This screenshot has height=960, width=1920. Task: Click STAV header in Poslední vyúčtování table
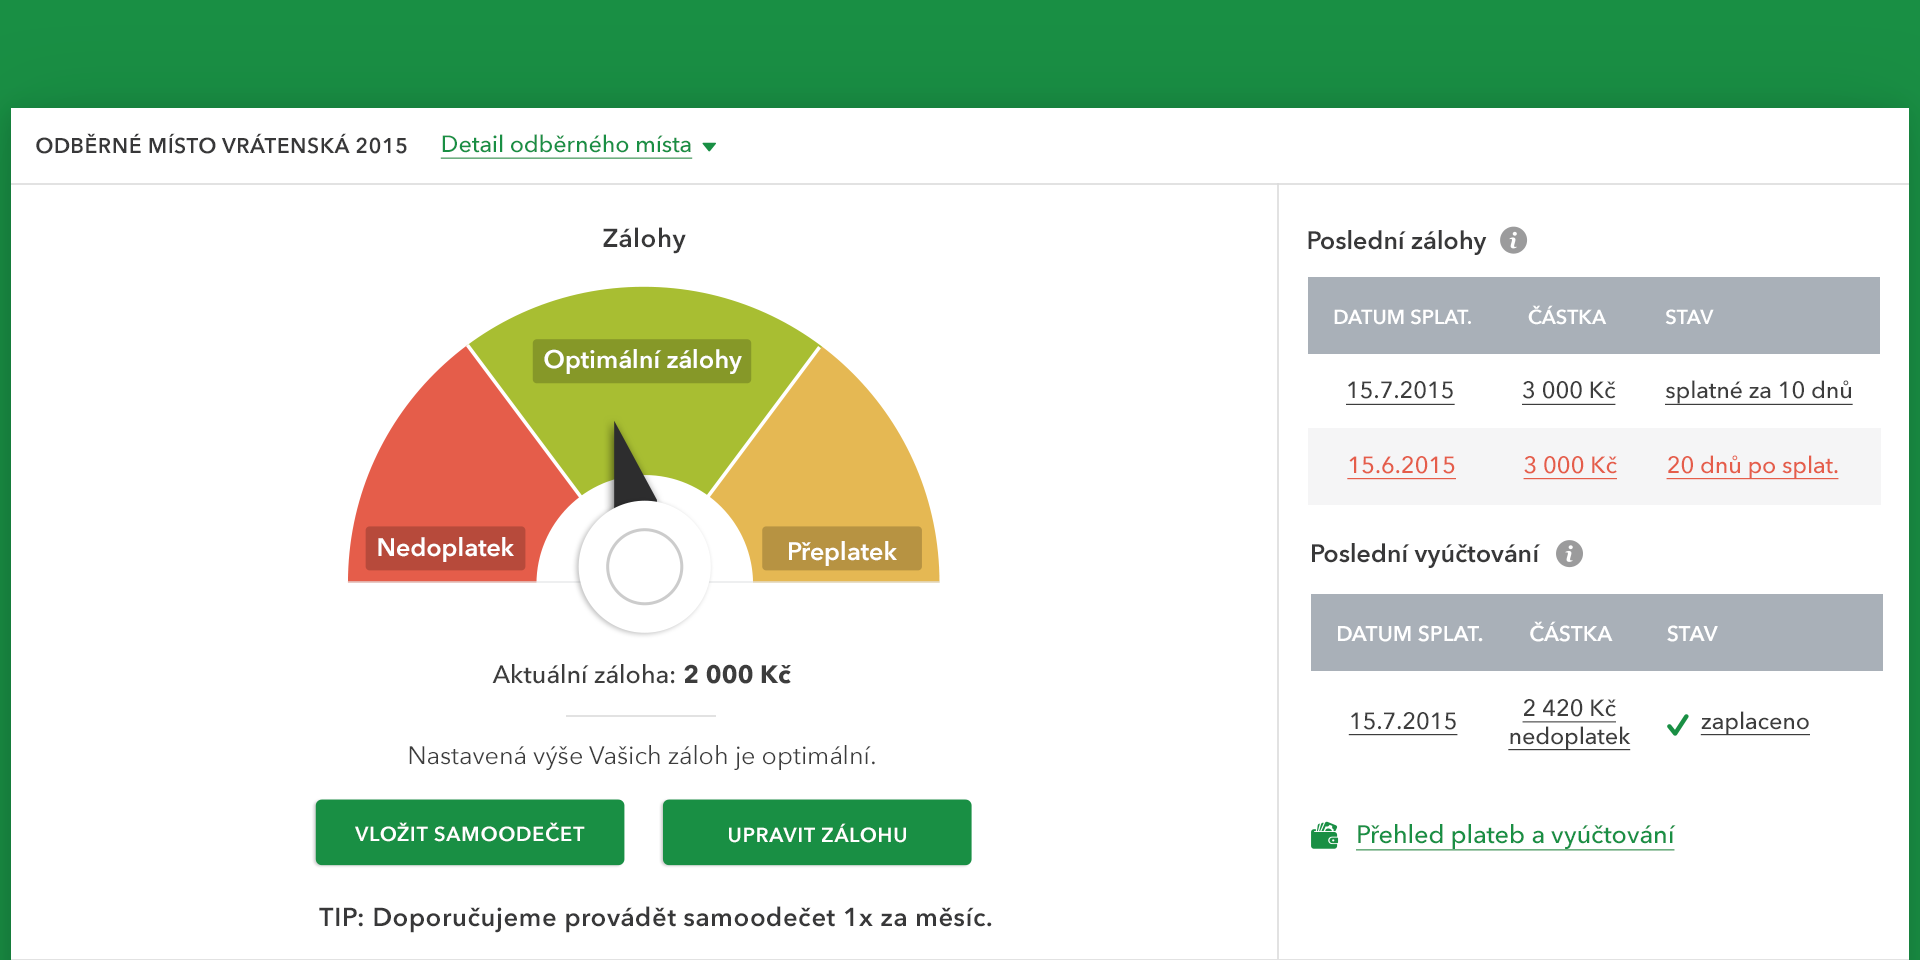[1692, 634]
